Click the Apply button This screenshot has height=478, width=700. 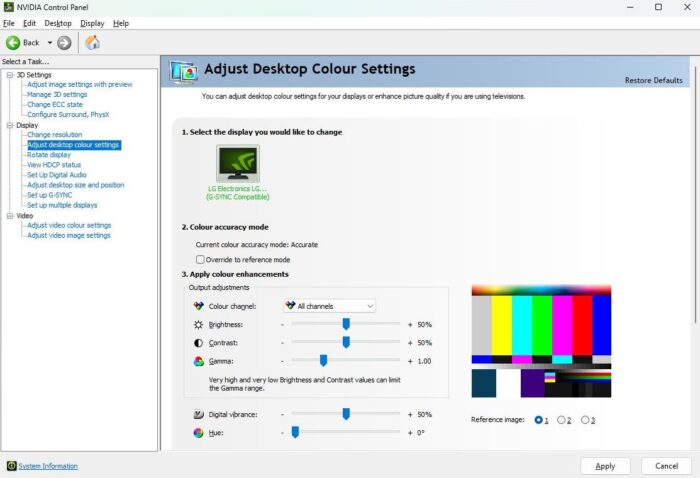(x=605, y=466)
